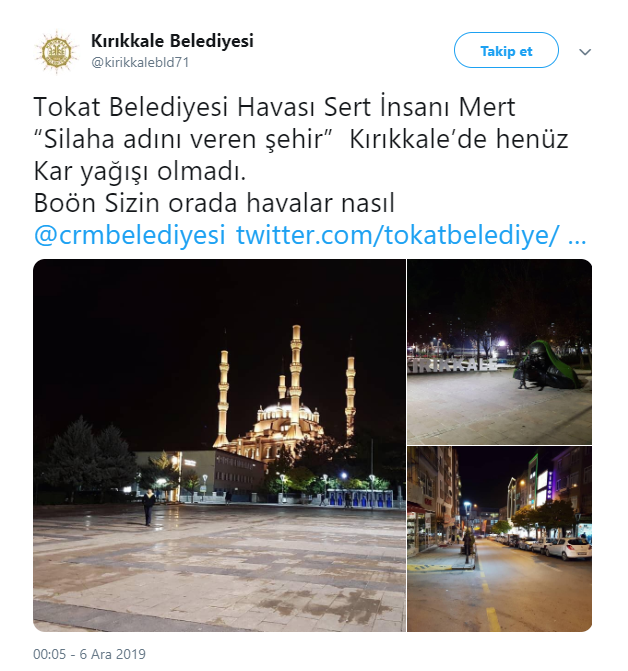Viewport: 628px width, 671px height.
Task: Open the twitter.com/tokatbelediye link
Action: click(398, 235)
